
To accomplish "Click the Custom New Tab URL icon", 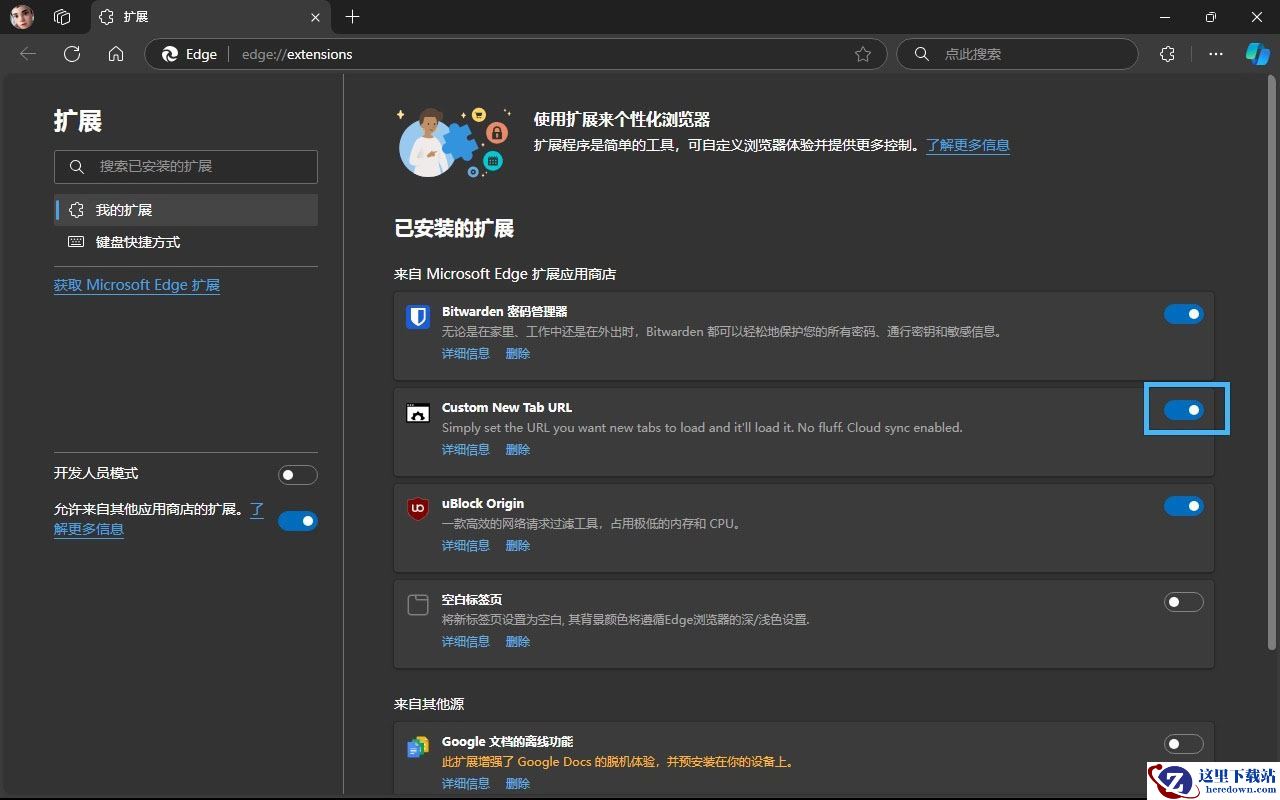I will pyautogui.click(x=418, y=413).
